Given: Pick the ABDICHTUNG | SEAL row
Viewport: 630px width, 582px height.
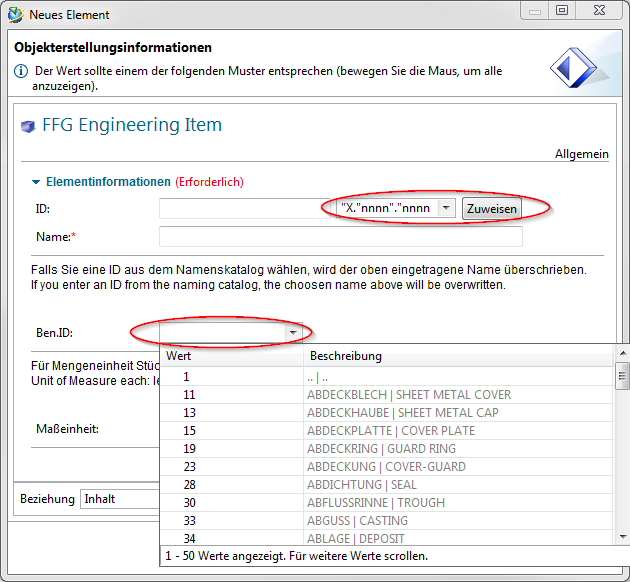Looking at the screenshot, I should point(361,485).
